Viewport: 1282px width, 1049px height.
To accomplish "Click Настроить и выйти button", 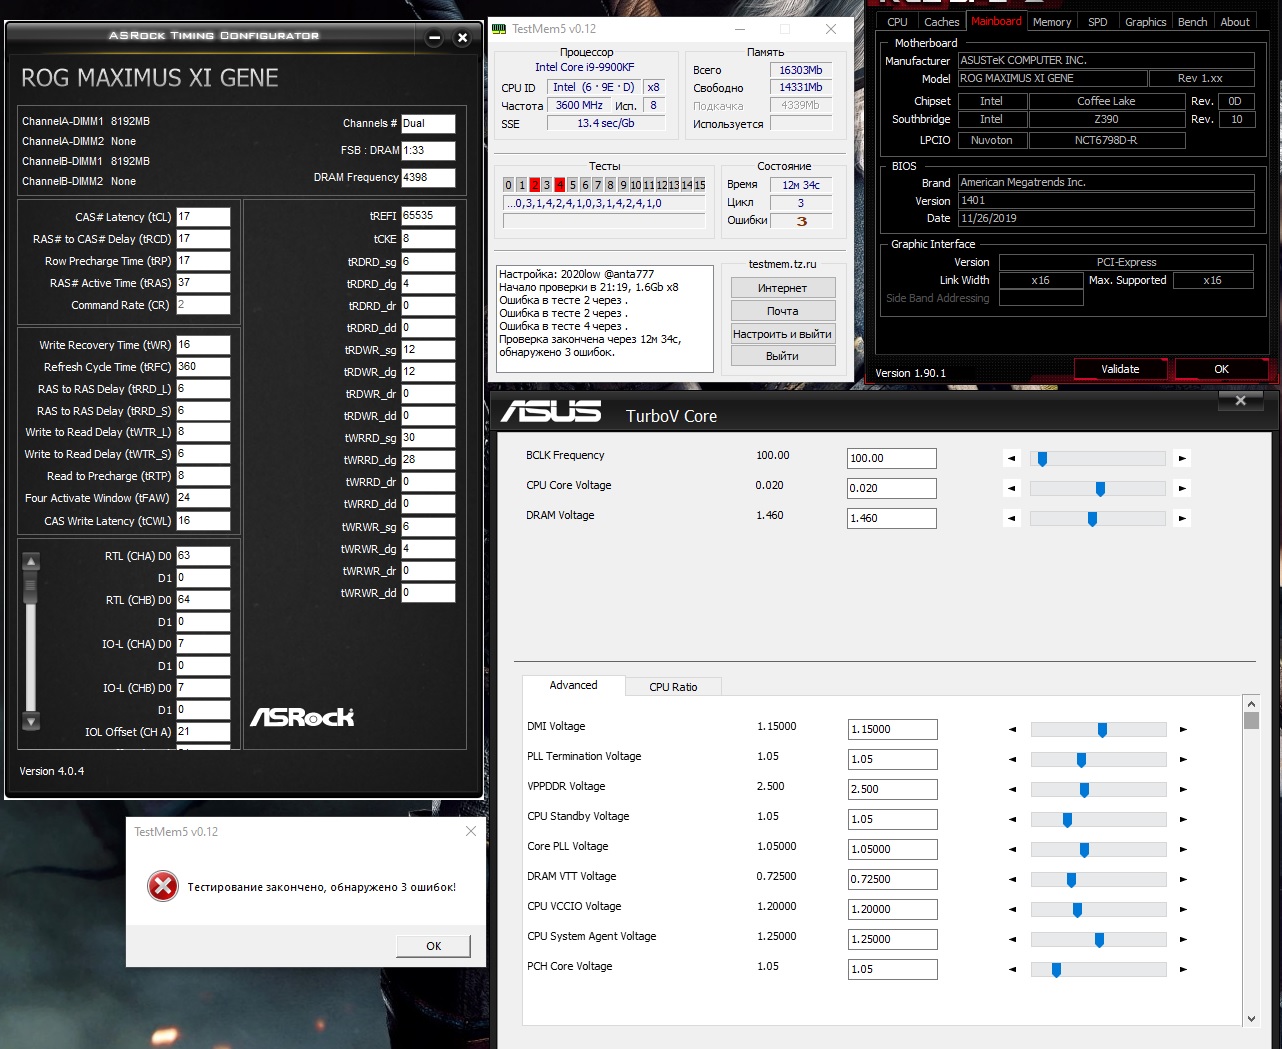I will pyautogui.click(x=782, y=334).
